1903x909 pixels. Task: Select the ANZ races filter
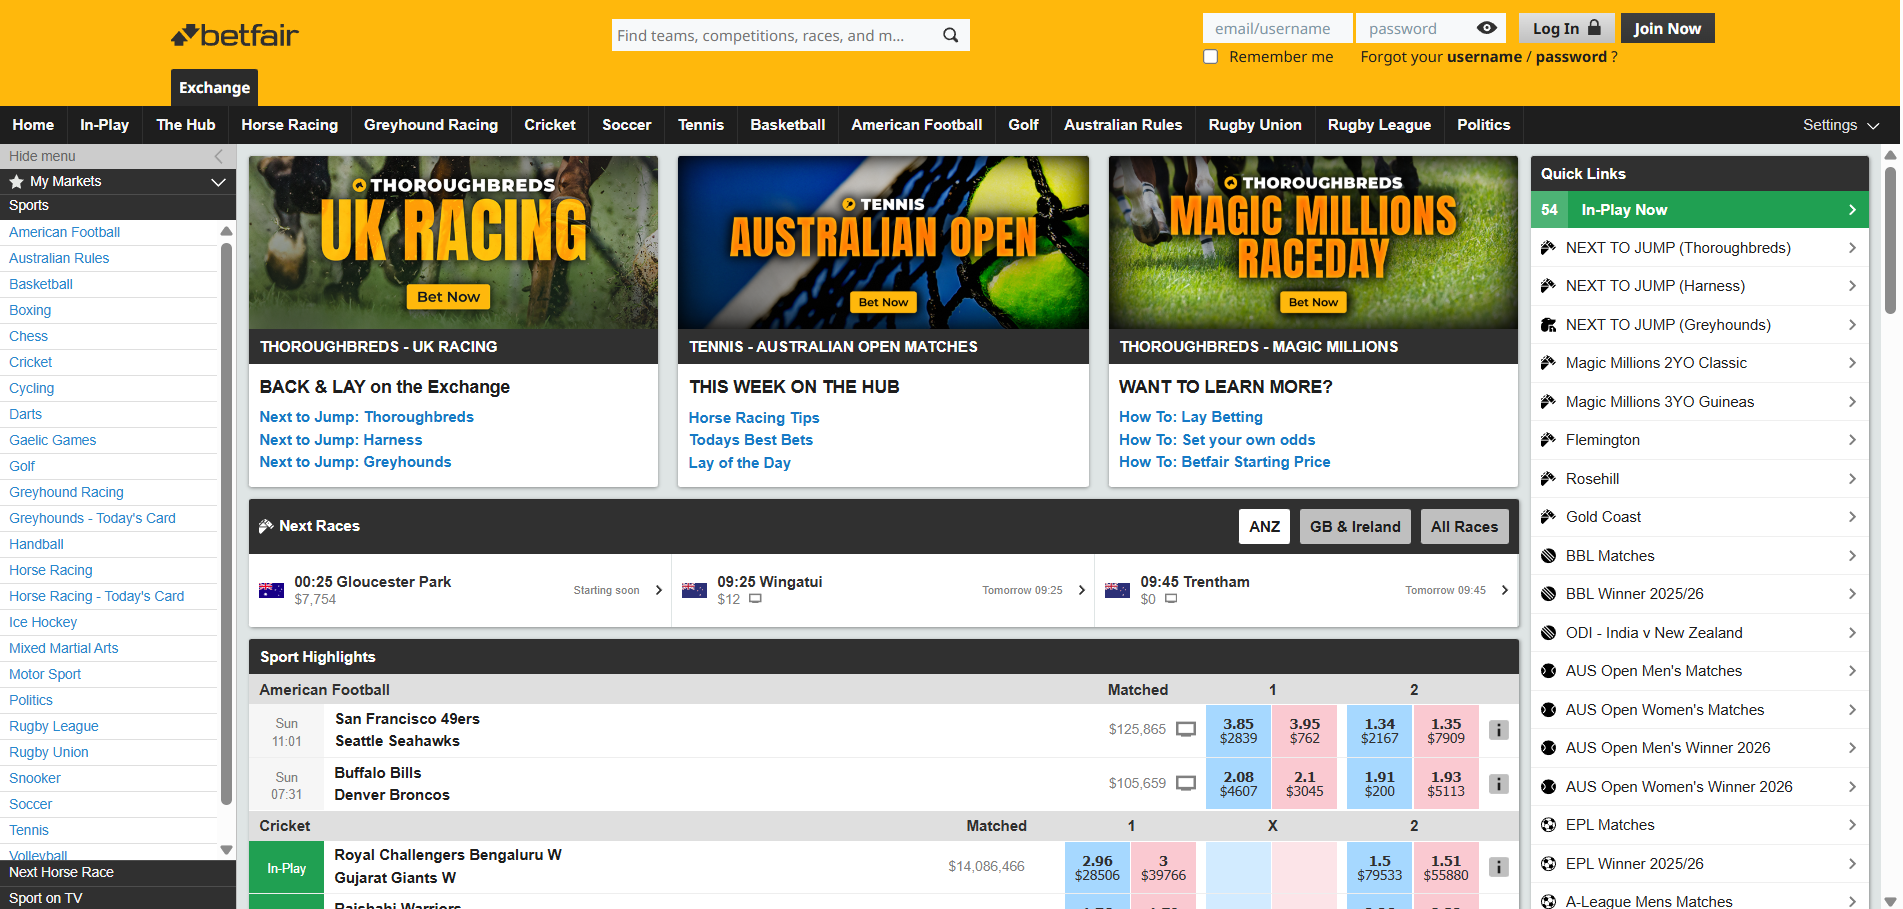(x=1264, y=527)
